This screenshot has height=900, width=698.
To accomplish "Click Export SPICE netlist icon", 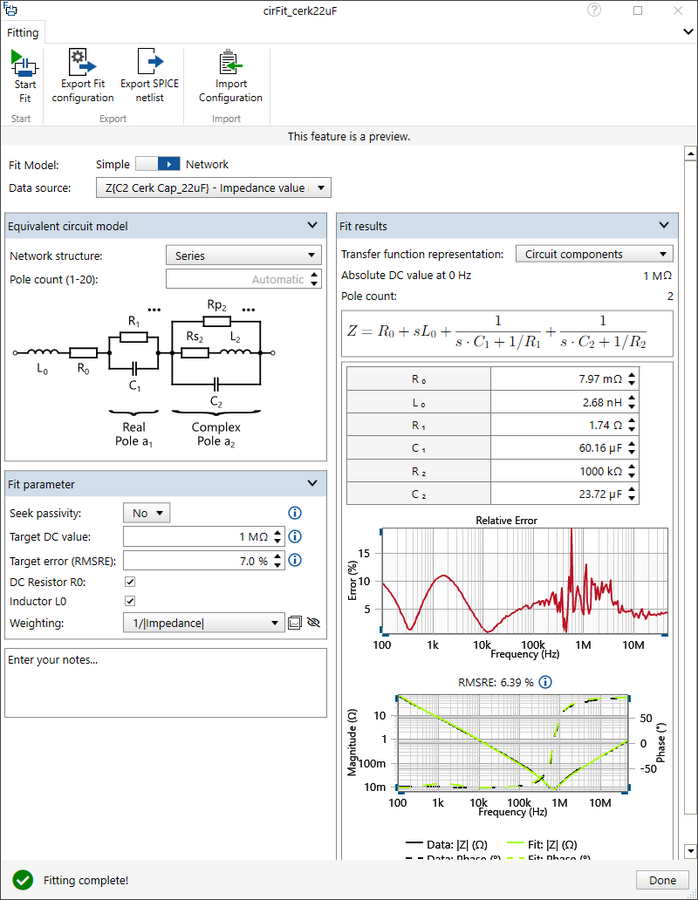I will pyautogui.click(x=150, y=61).
